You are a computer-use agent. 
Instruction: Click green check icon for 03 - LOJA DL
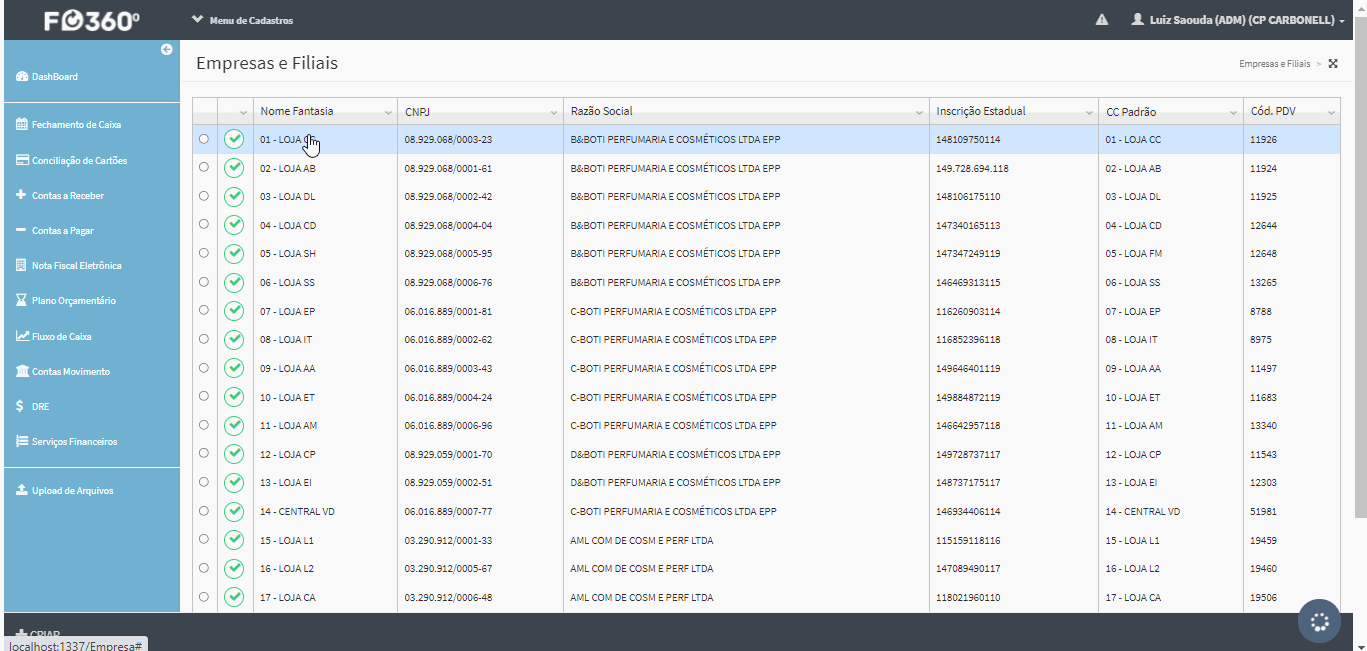click(x=234, y=196)
